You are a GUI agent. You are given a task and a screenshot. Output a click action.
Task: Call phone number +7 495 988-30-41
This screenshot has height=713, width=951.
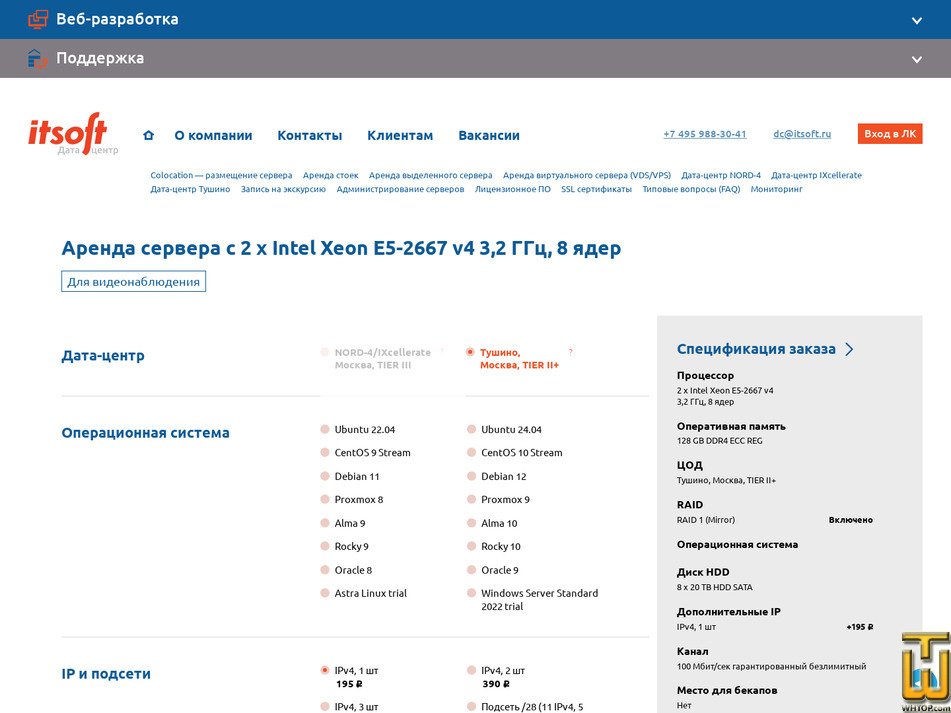click(705, 134)
